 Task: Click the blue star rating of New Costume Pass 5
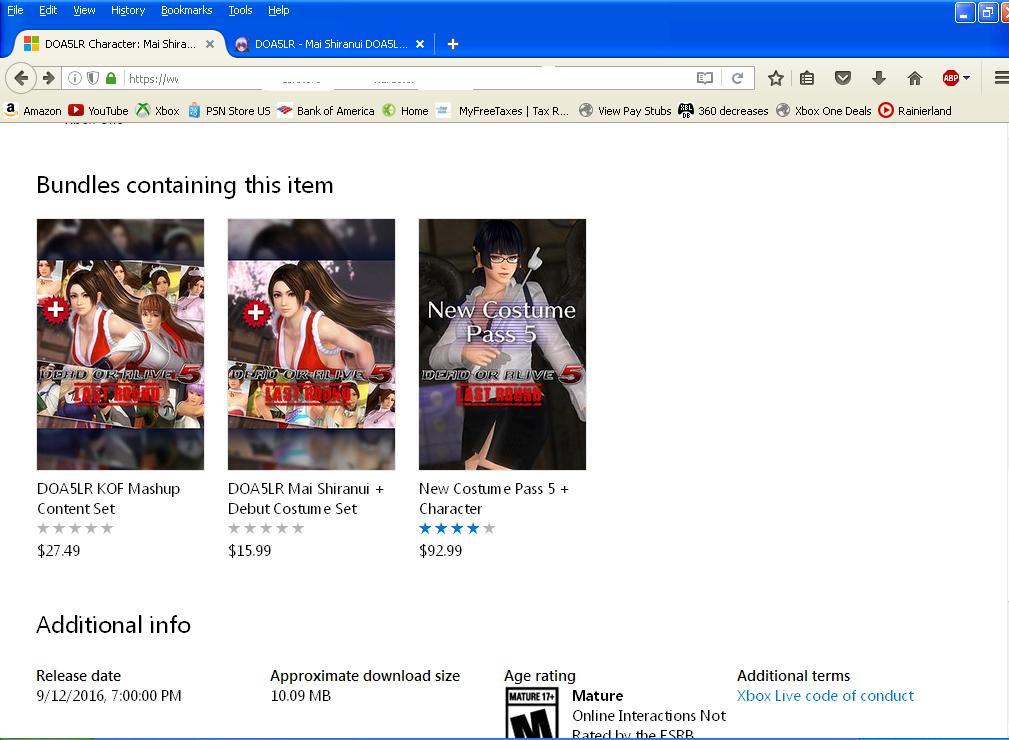tap(458, 528)
